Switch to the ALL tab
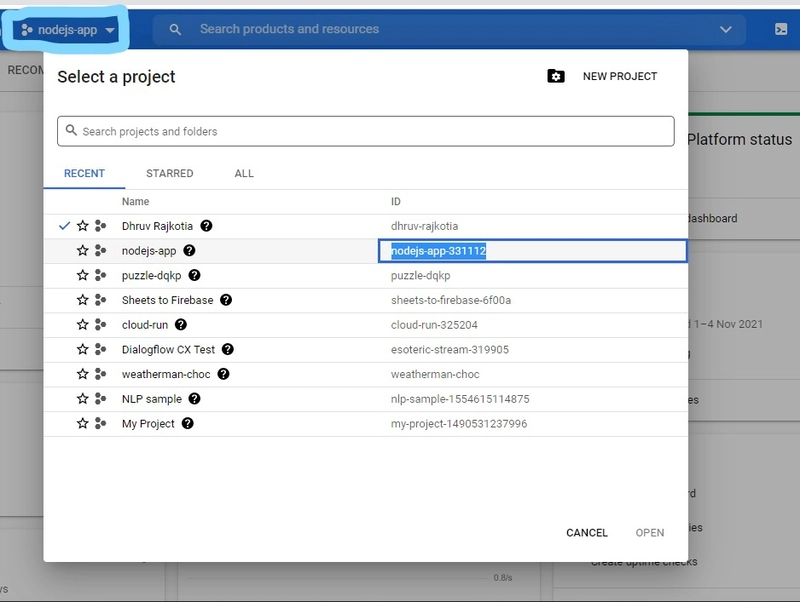The image size is (800, 602). (244, 173)
